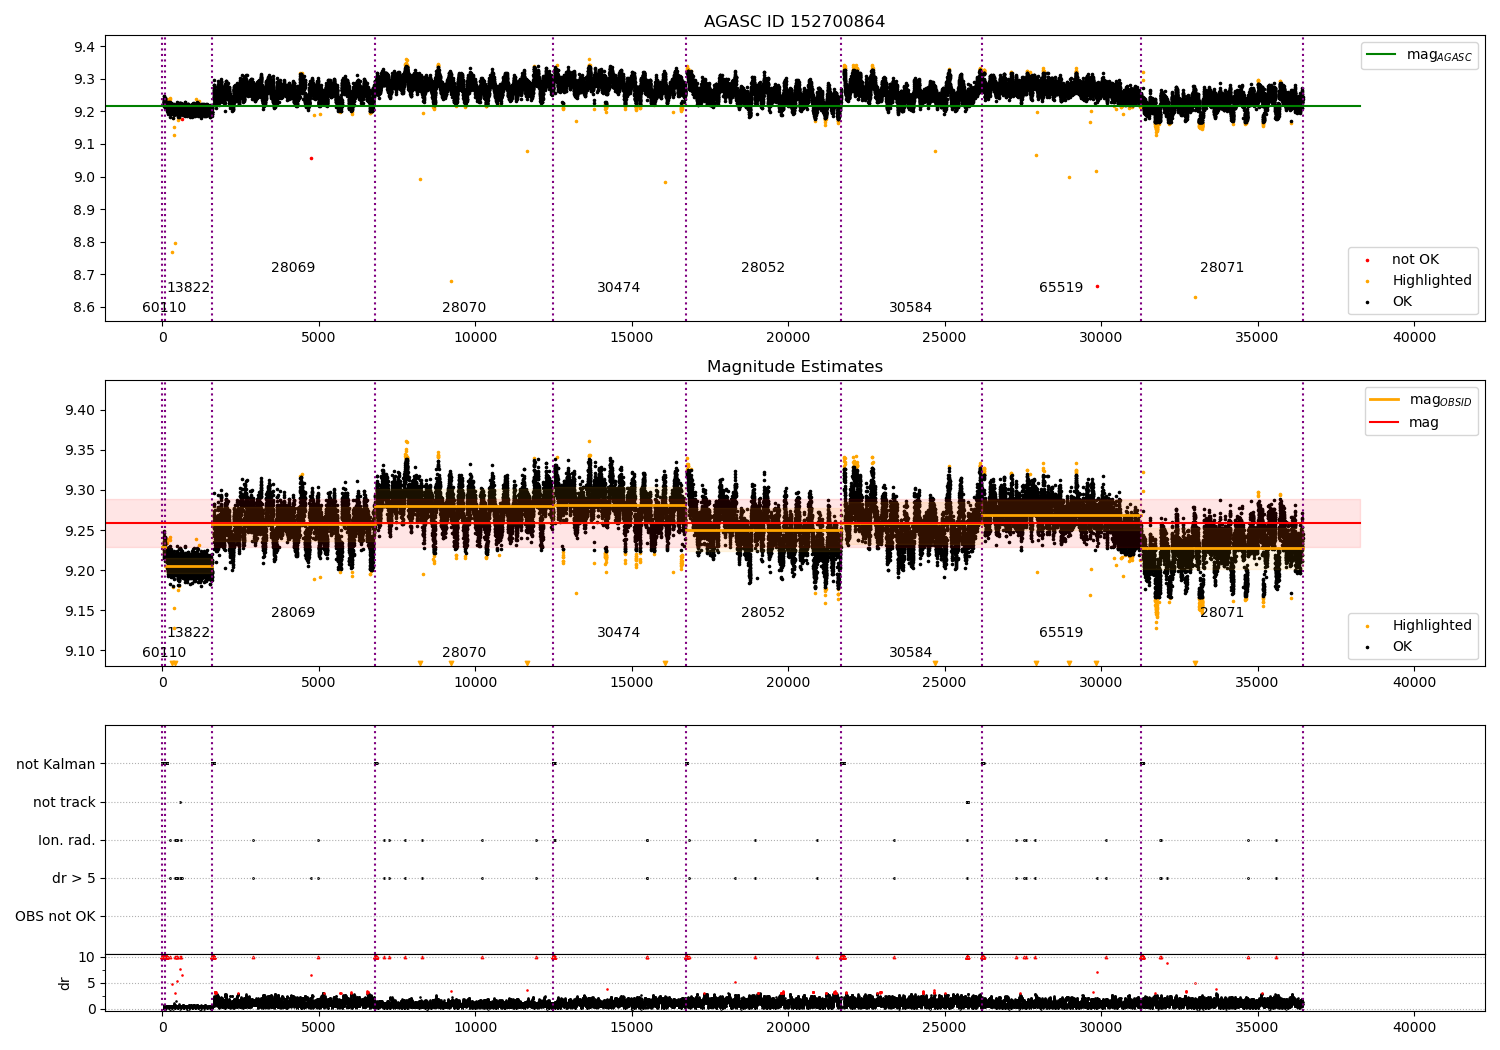Select the 8.6 y-axis tick of the top plot
The height and width of the screenshot is (1050, 1500).
pyautogui.click(x=84, y=308)
